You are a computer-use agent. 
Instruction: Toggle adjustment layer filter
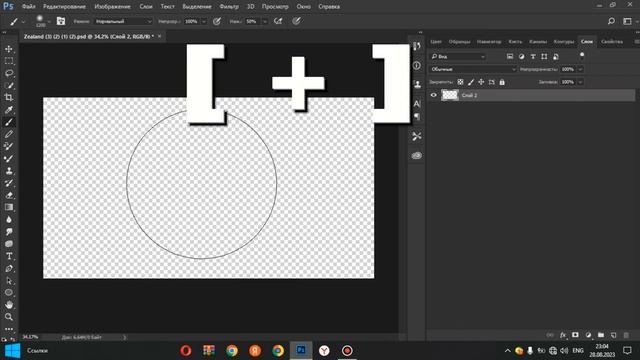pos(521,56)
